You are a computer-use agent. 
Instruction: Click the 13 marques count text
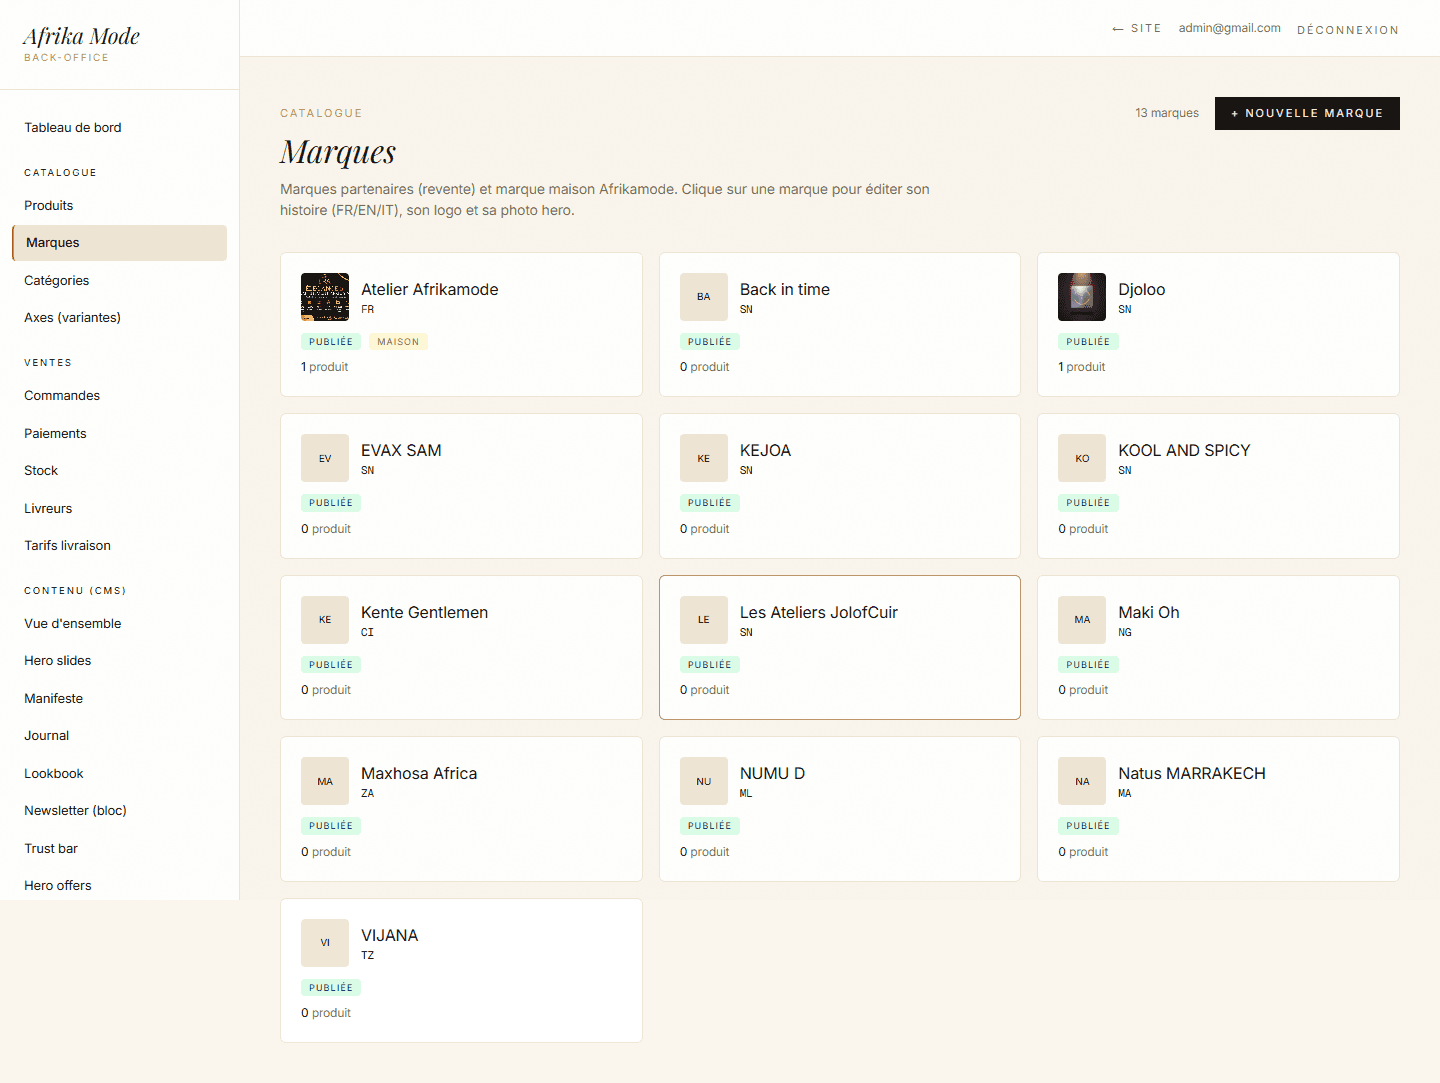pos(1167,113)
